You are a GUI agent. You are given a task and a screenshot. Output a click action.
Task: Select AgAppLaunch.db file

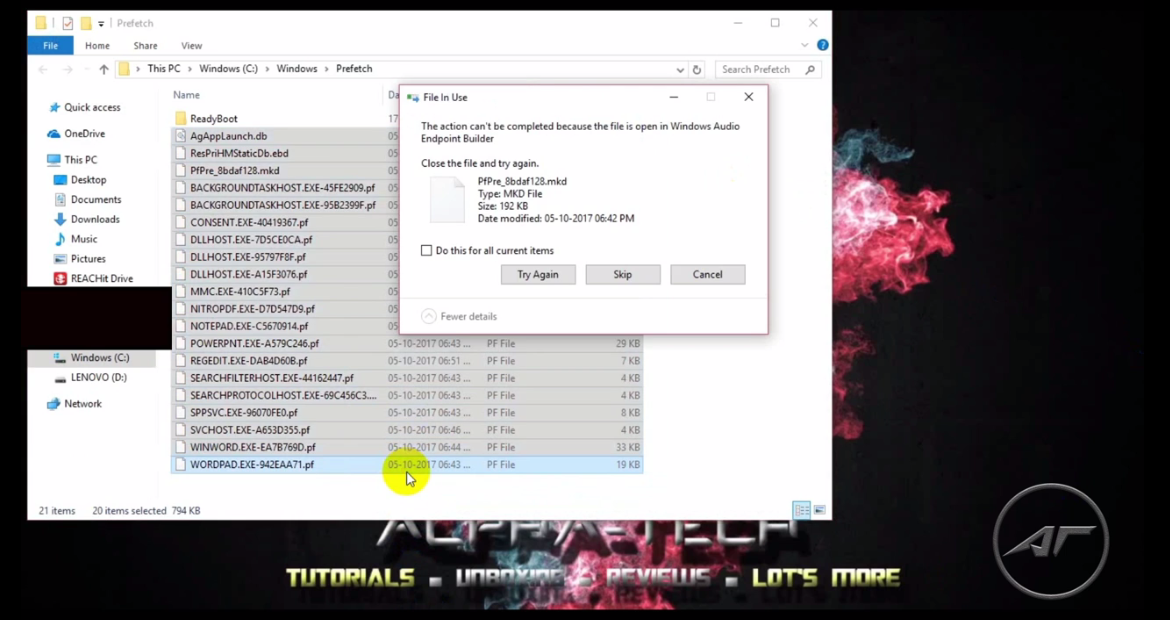point(228,136)
